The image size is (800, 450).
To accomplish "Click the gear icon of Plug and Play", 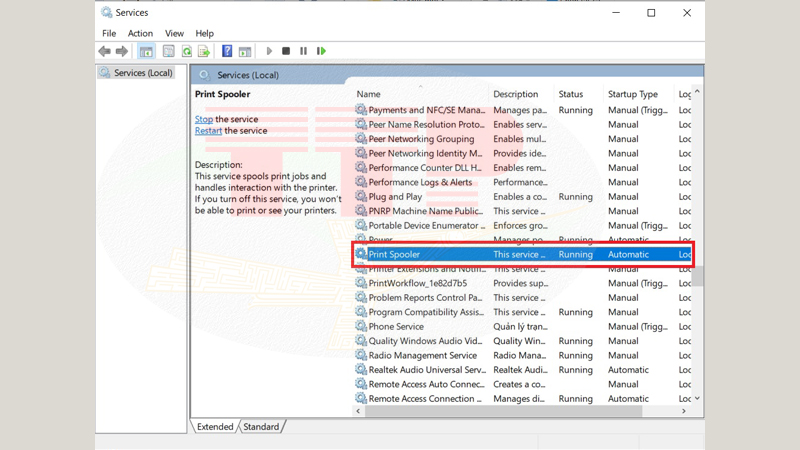I will [x=361, y=196].
